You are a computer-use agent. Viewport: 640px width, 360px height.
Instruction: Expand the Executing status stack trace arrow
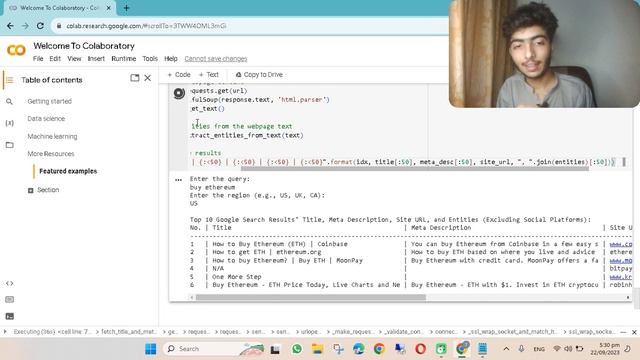pyautogui.click(x=5, y=332)
